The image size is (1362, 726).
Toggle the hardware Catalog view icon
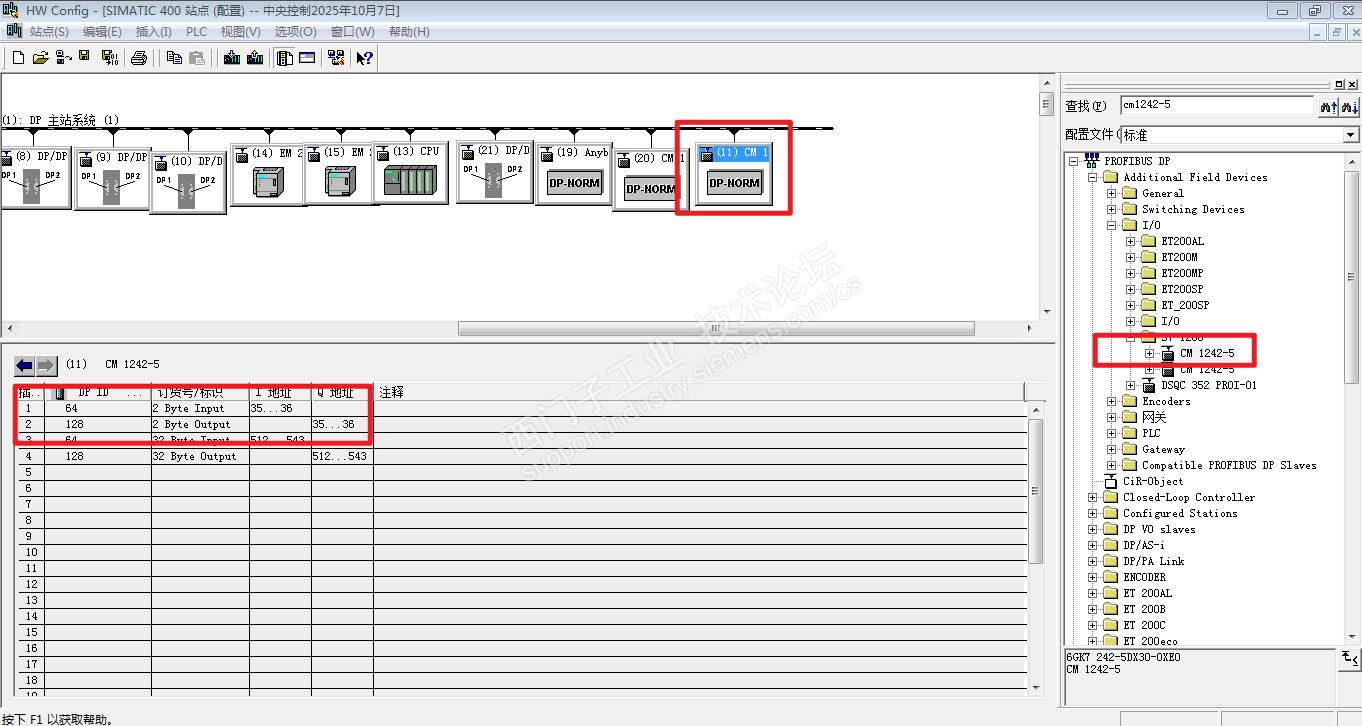coord(285,58)
